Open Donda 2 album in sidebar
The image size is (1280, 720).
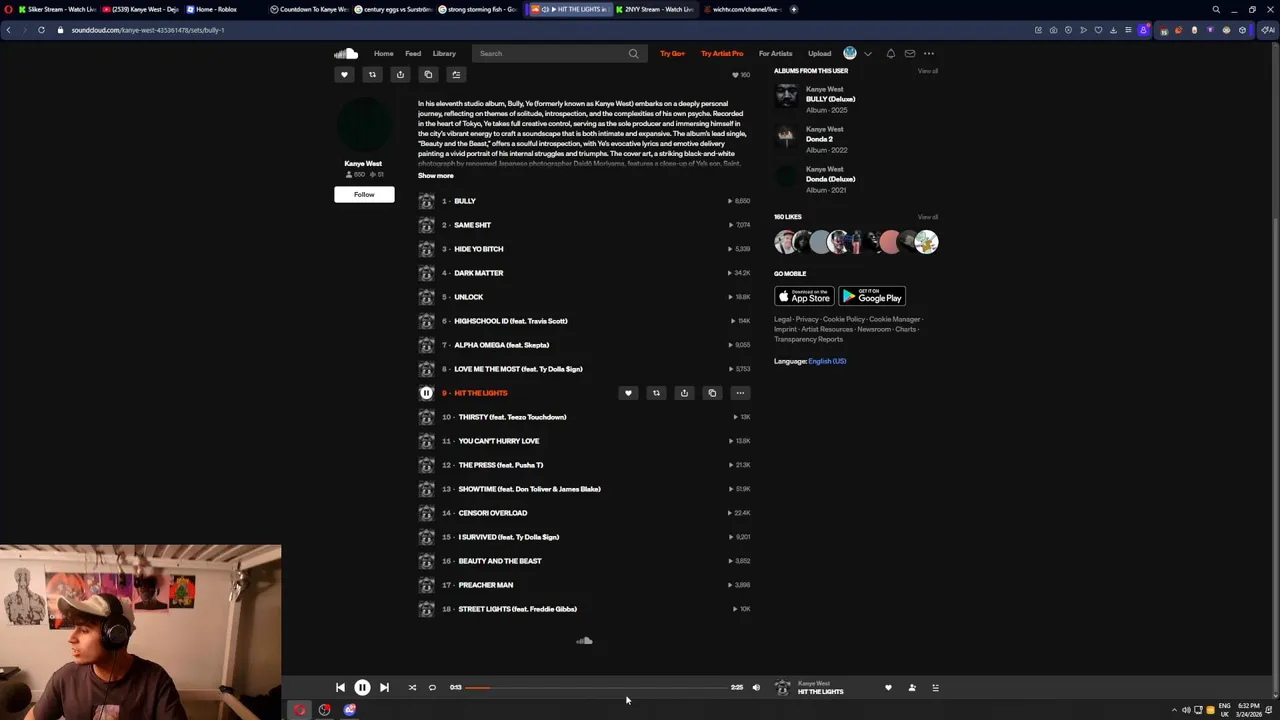tap(820, 139)
